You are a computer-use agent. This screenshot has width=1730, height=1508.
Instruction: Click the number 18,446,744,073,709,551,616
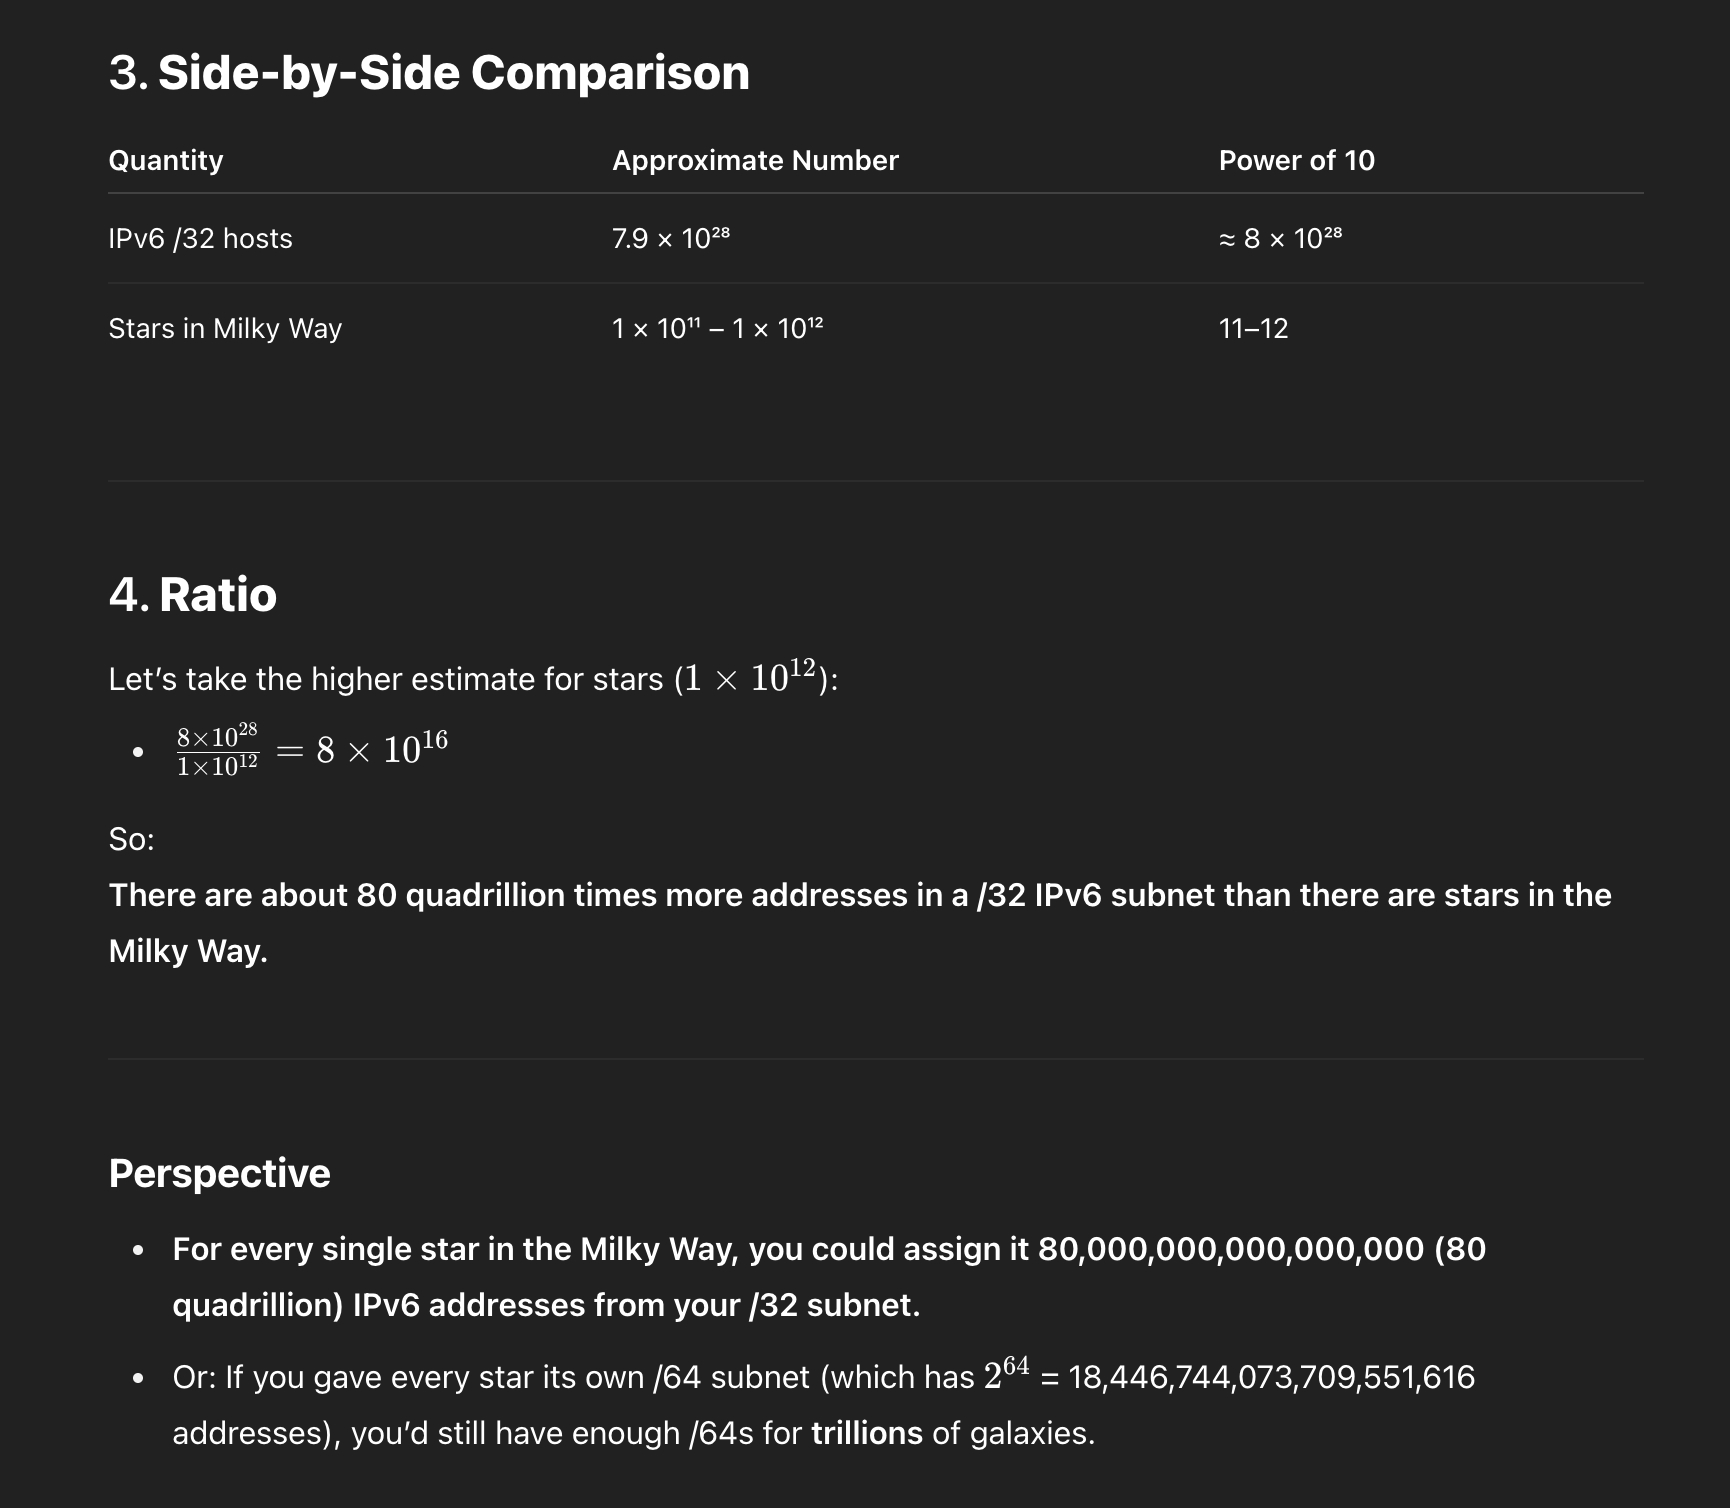1271,1377
